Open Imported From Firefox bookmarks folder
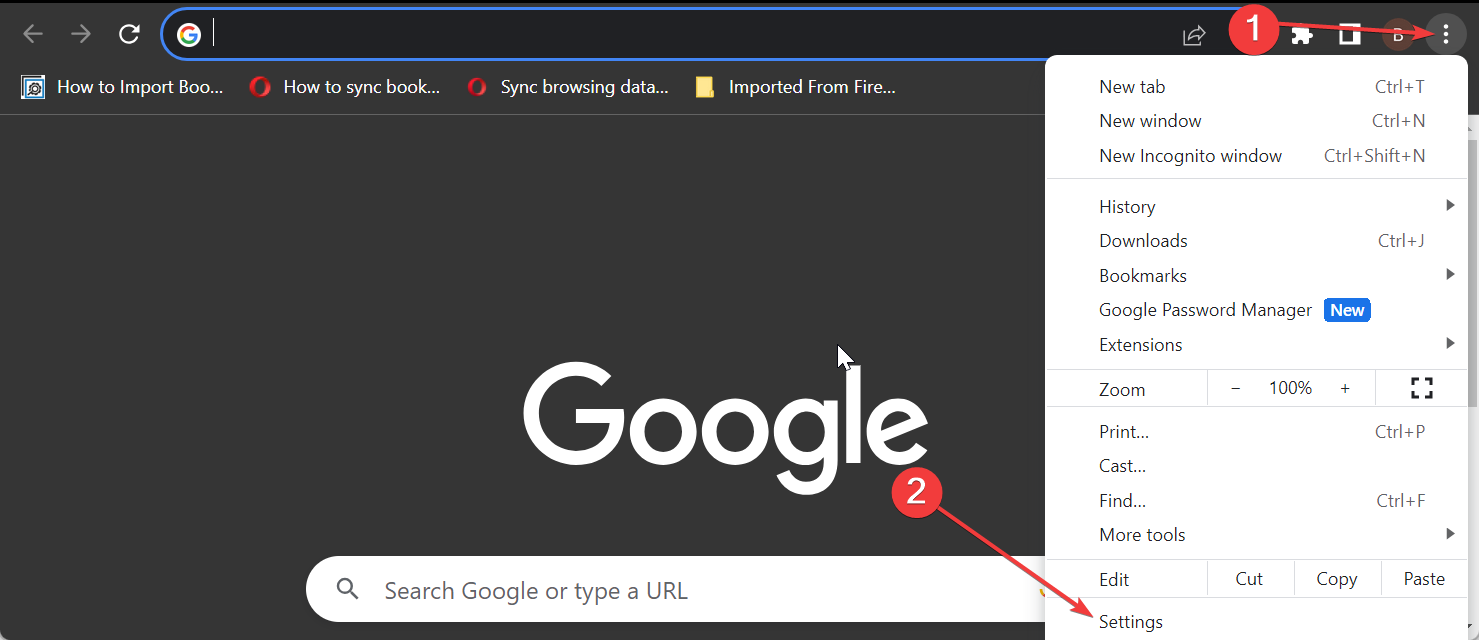 795,87
